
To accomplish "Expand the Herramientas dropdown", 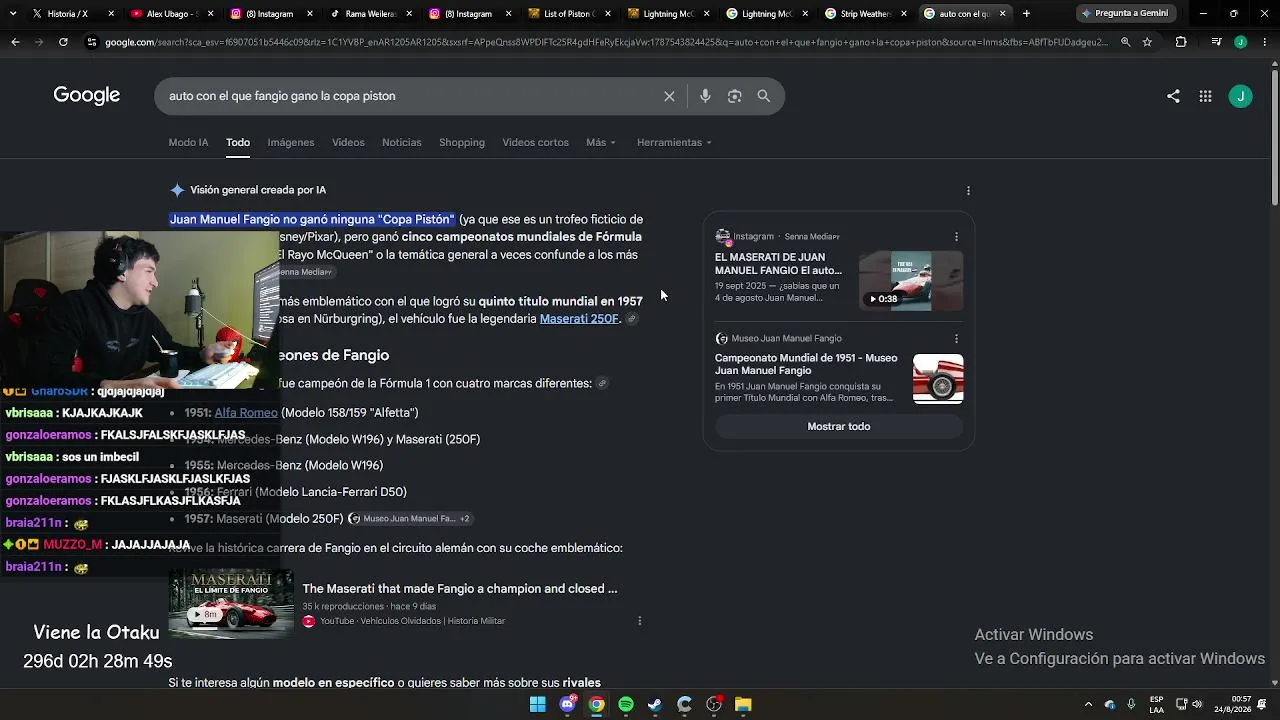I will coord(674,142).
